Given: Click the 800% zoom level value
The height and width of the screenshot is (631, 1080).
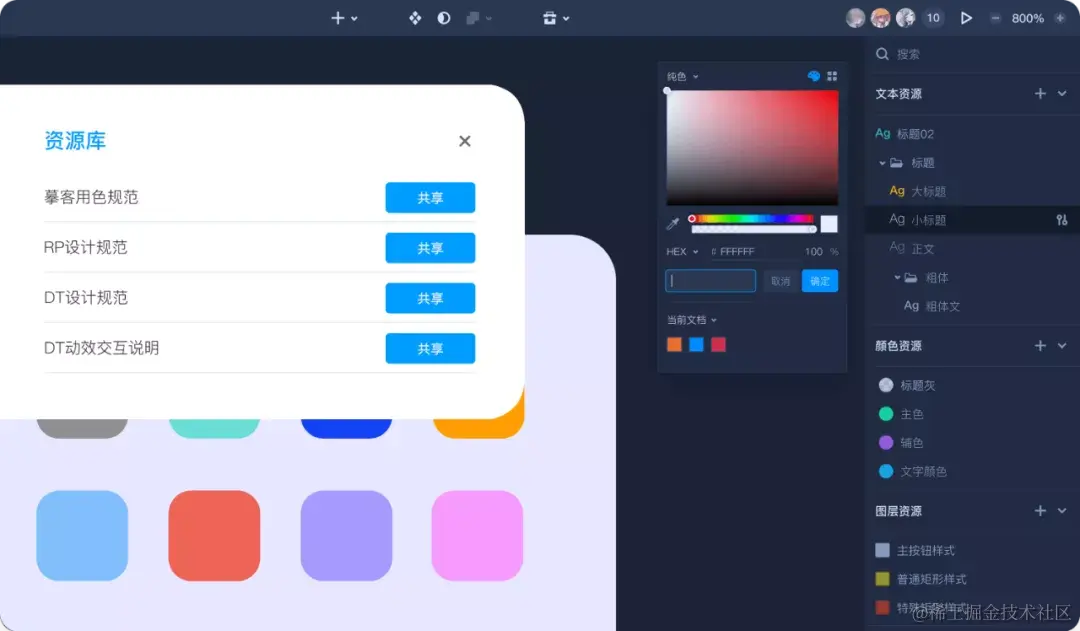Looking at the screenshot, I should click(1028, 19).
